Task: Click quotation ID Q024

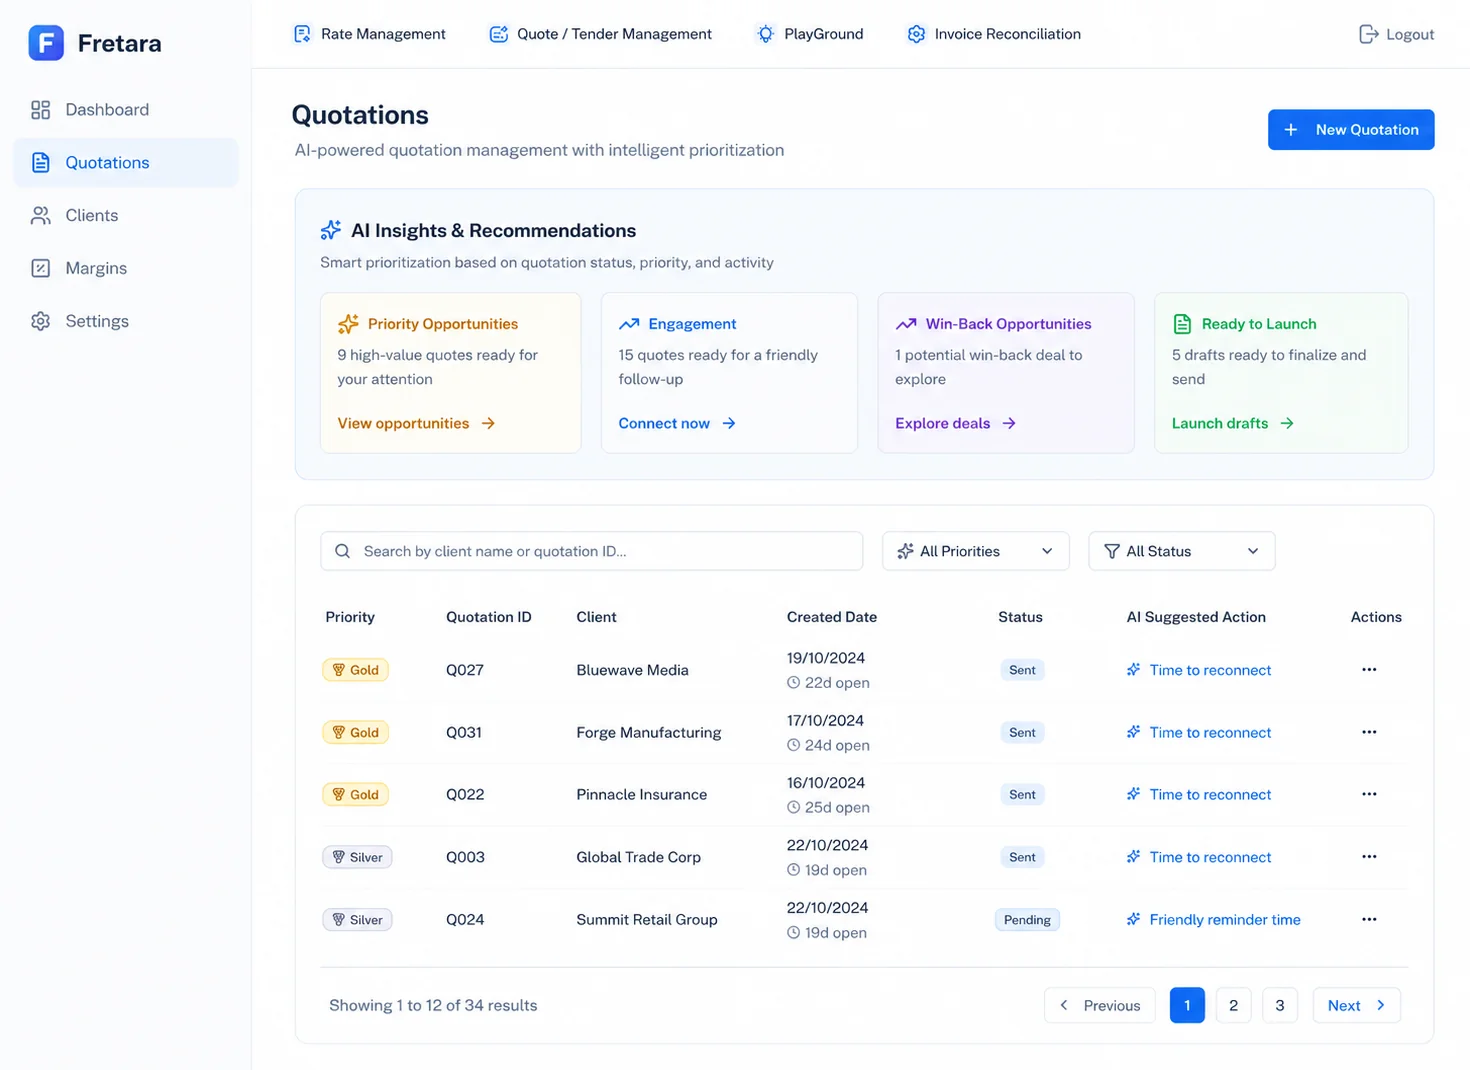Action: pyautogui.click(x=465, y=919)
